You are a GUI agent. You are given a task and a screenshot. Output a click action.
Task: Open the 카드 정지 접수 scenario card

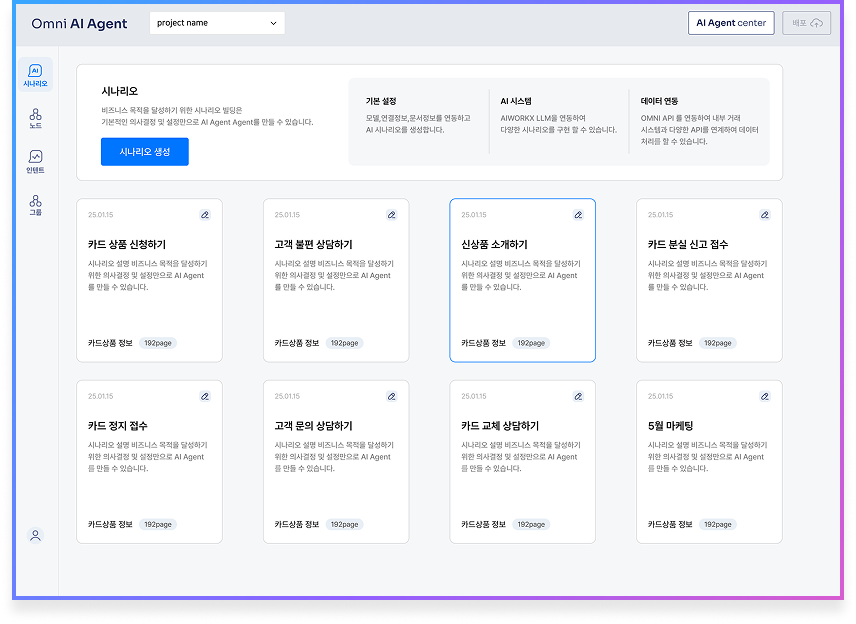click(150, 462)
